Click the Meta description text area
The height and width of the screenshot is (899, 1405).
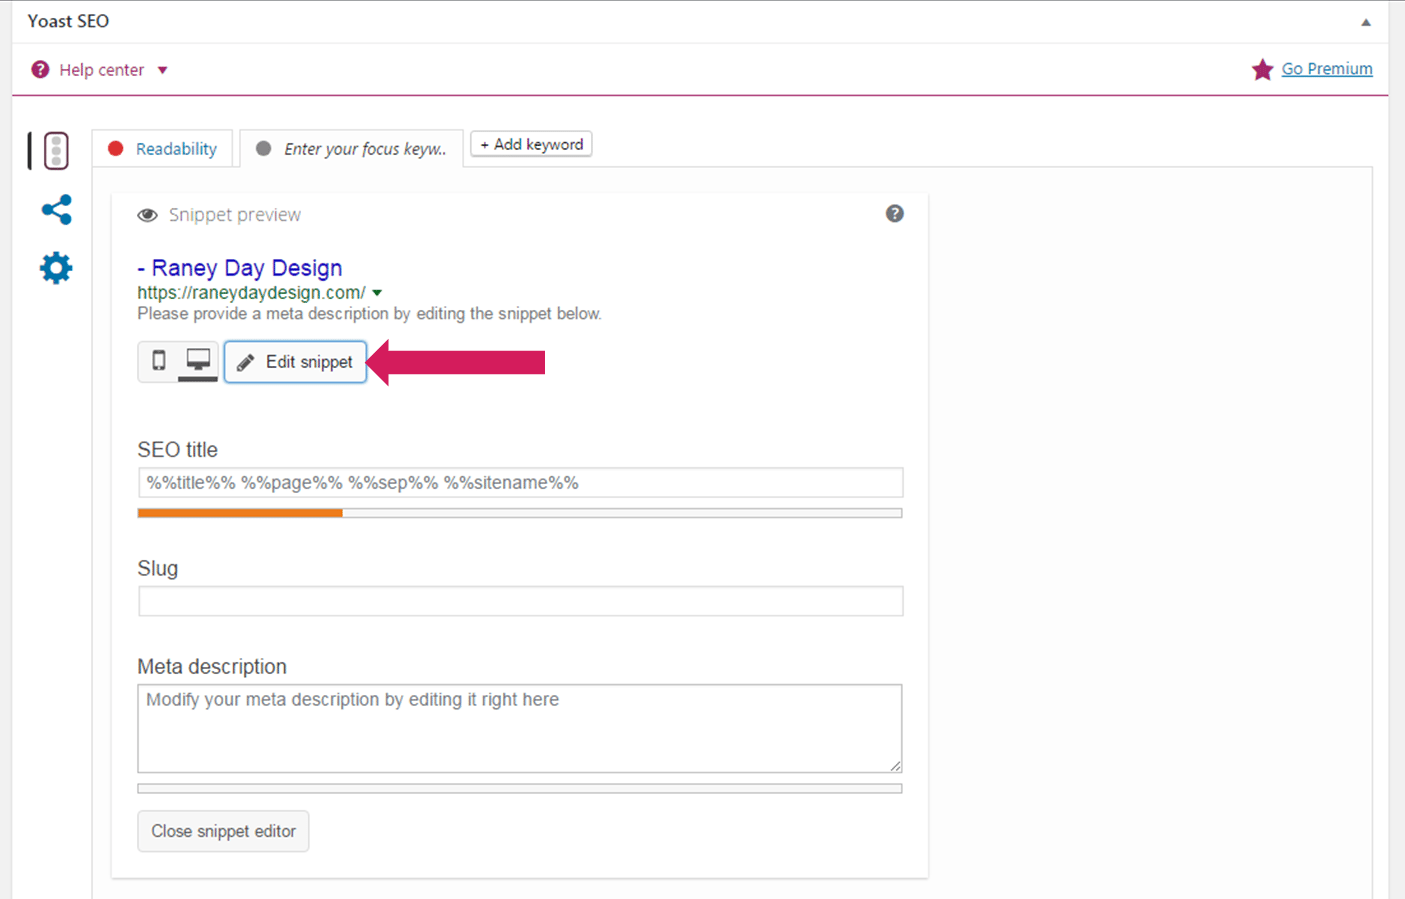[x=520, y=729]
